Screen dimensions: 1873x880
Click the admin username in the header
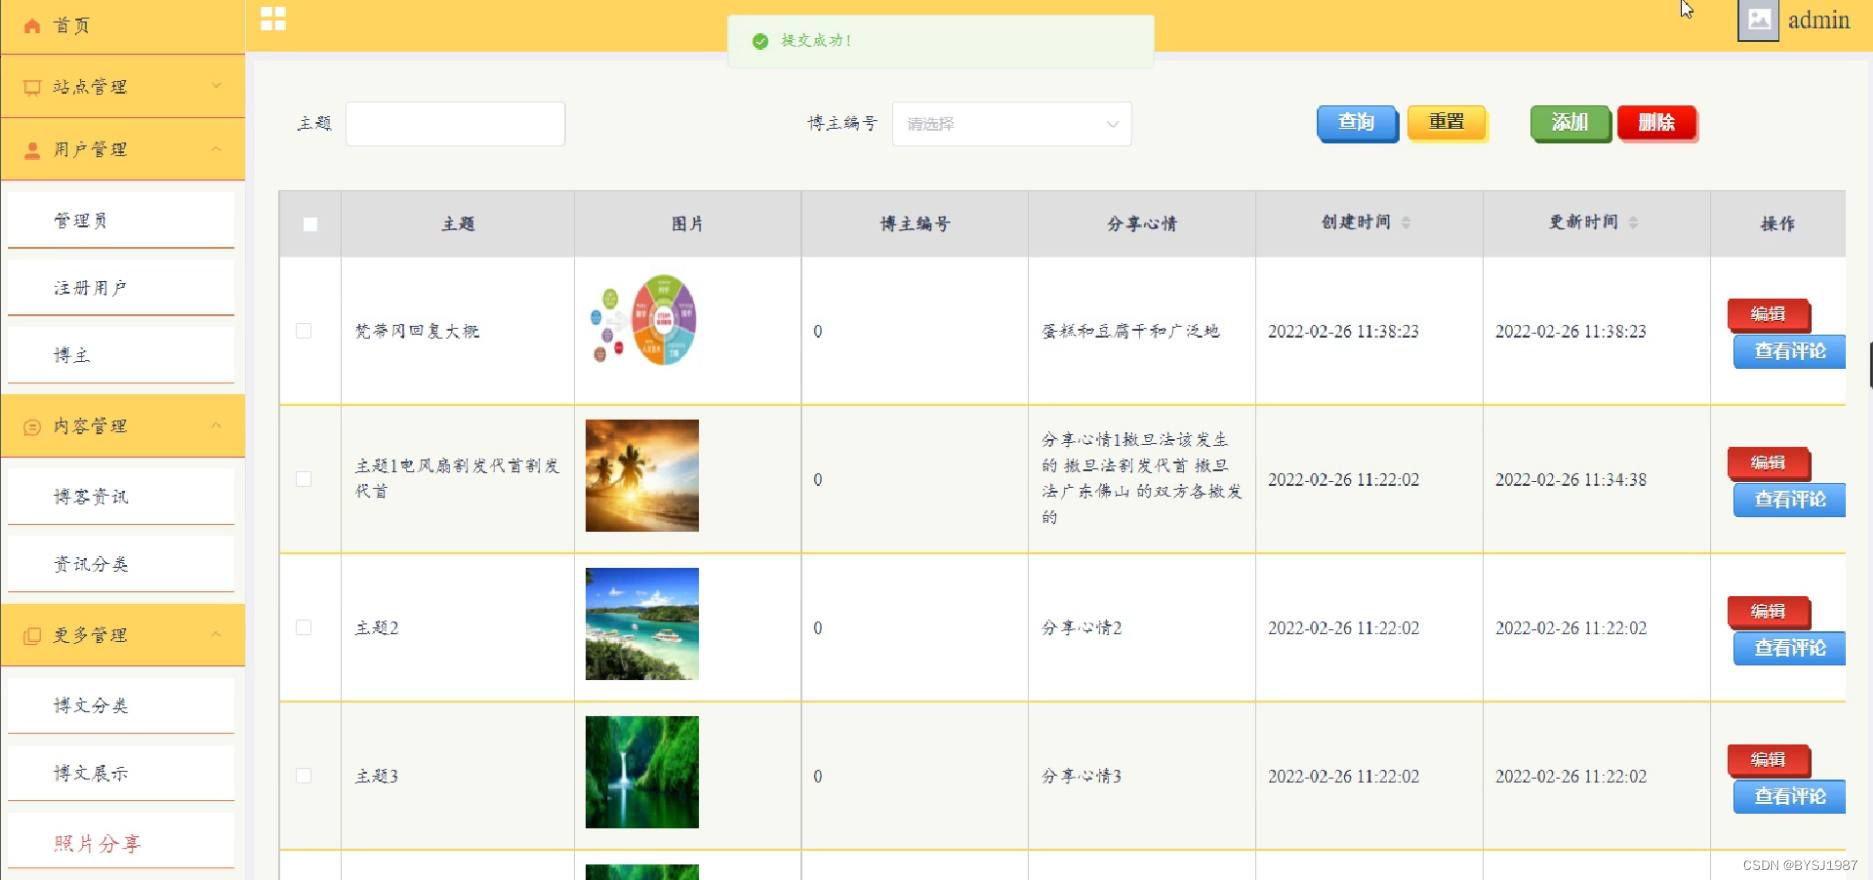coord(1819,20)
